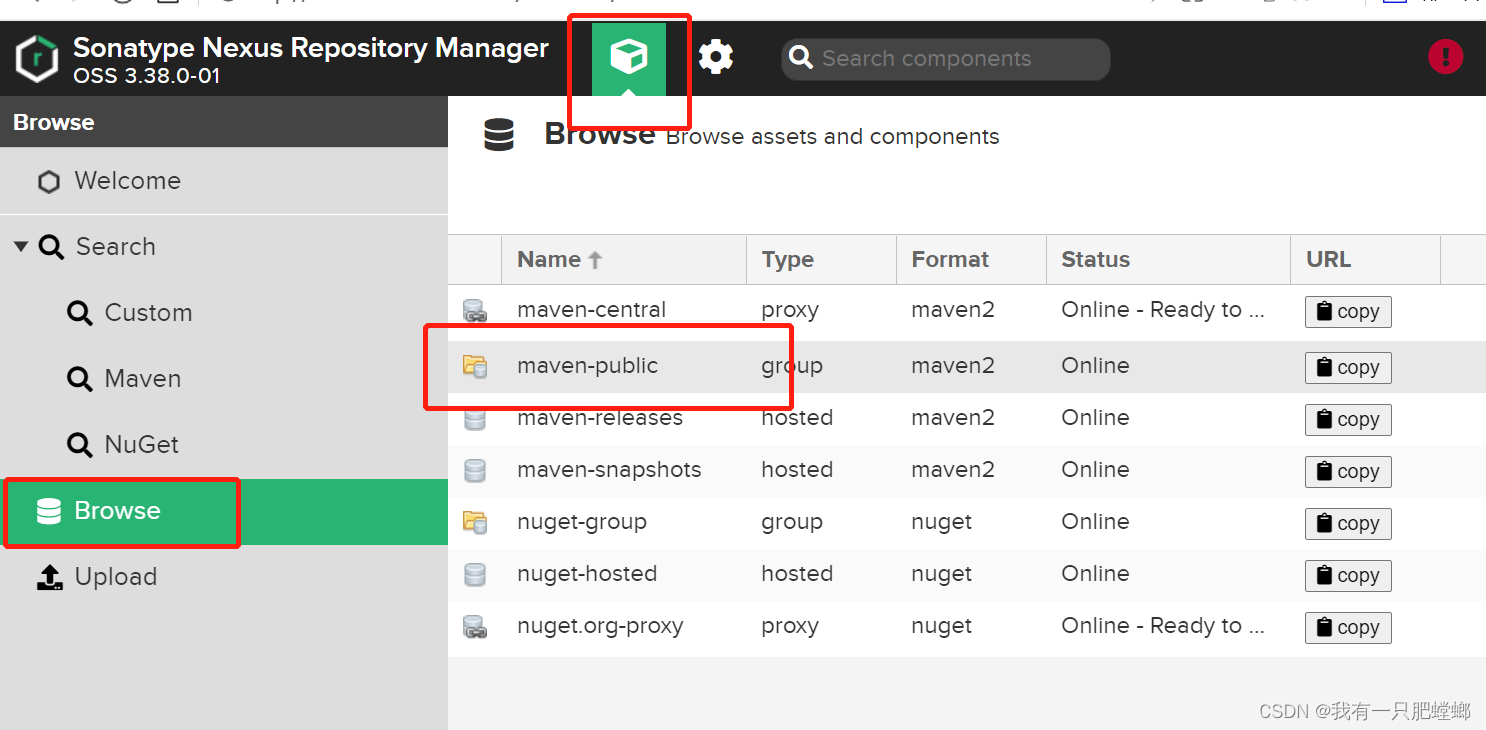Click the magnifier icon next to NuGet
The height and width of the screenshot is (730, 1486).
click(80, 445)
